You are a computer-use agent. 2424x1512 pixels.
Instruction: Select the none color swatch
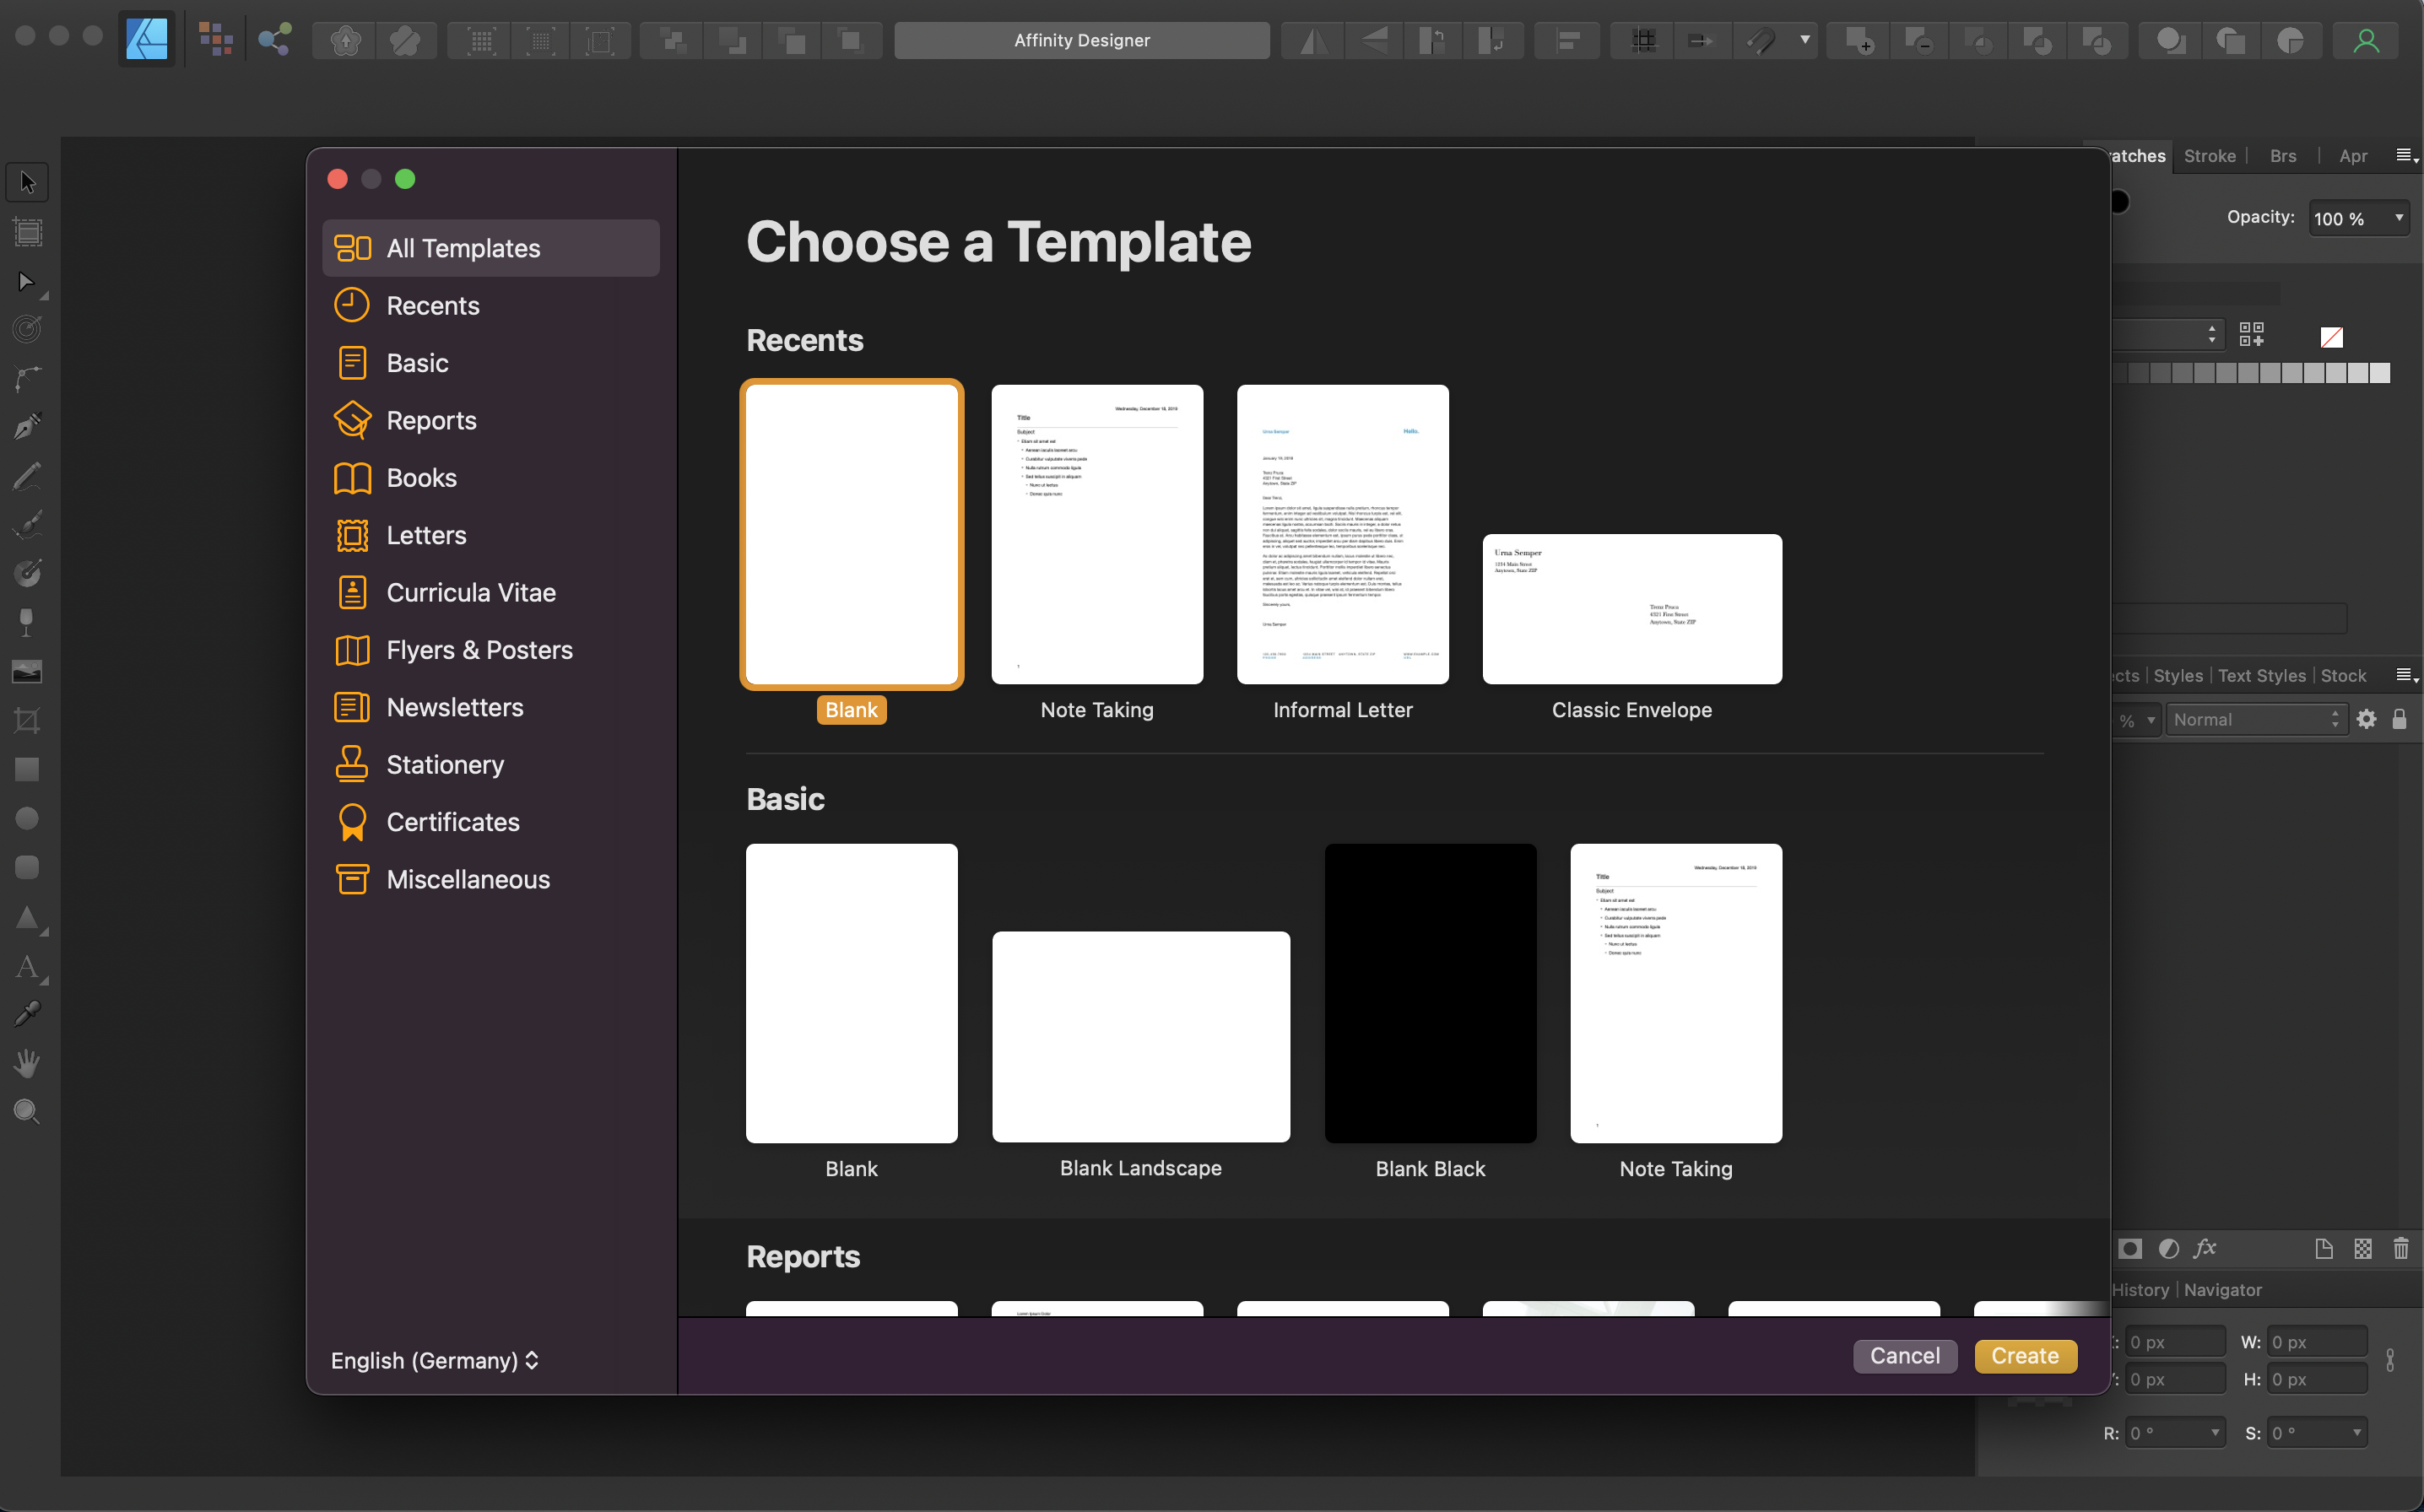tap(2331, 337)
